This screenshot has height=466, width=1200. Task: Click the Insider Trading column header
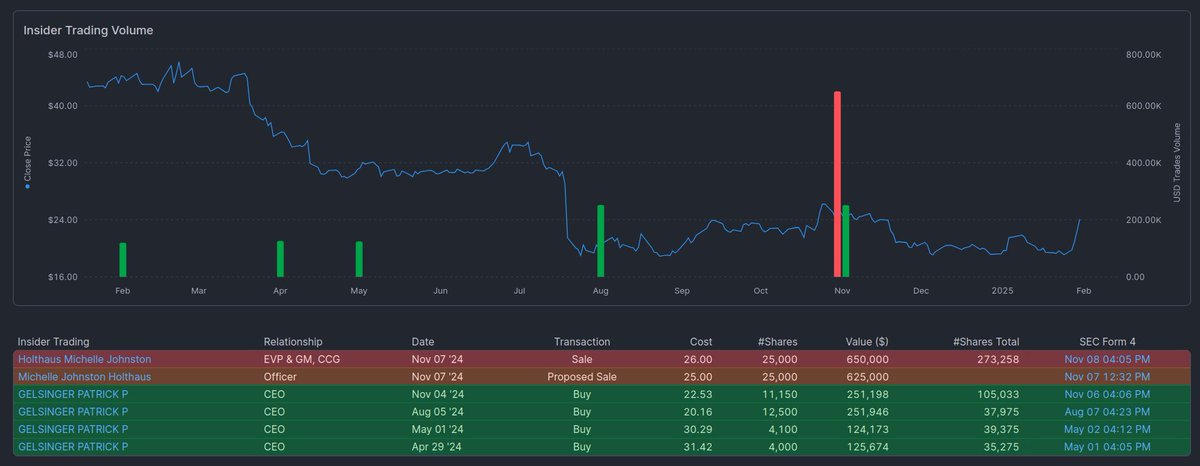(x=53, y=342)
